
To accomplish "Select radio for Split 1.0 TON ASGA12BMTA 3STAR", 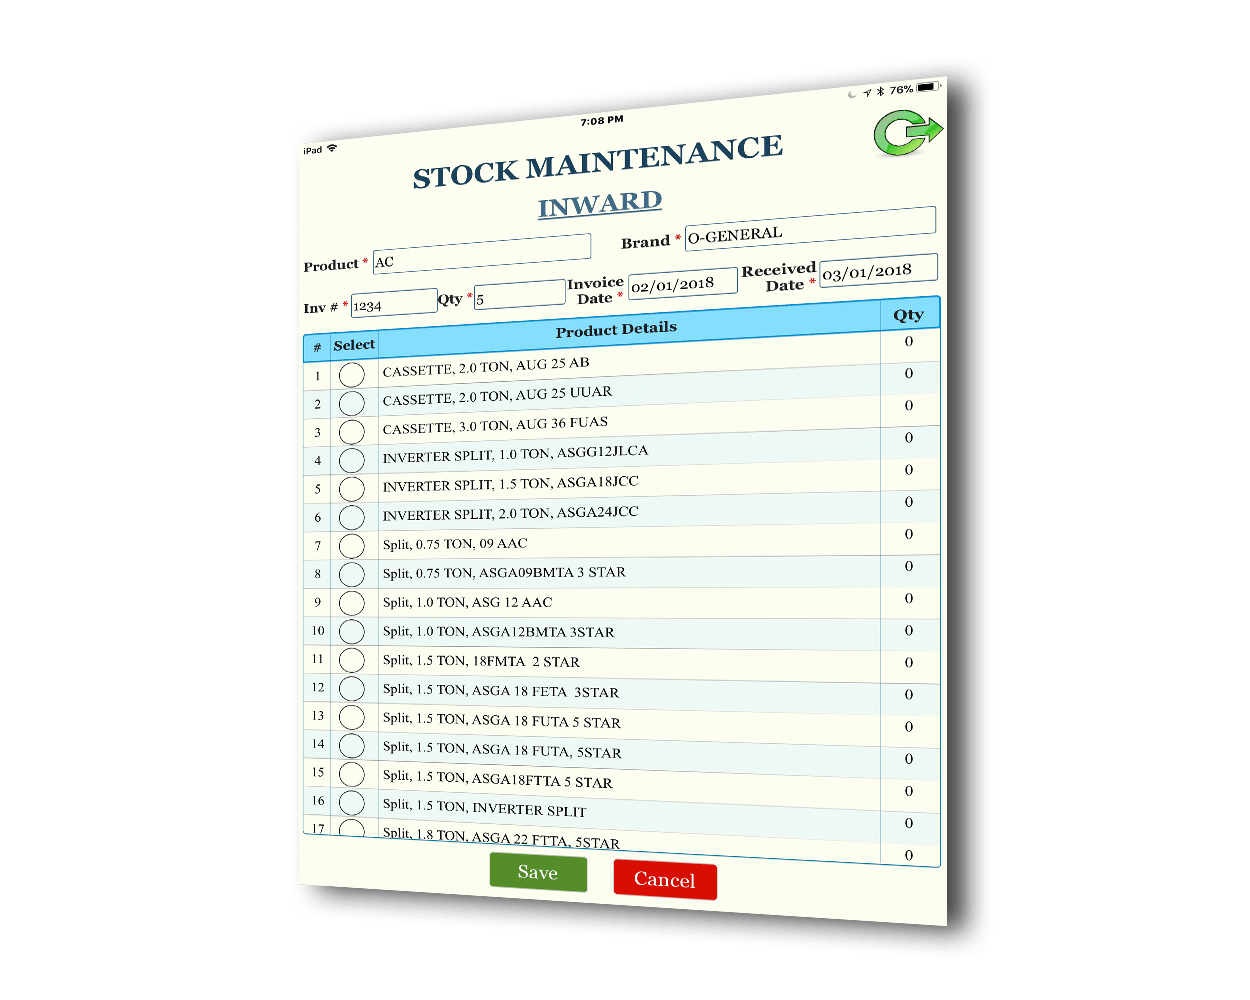I will [351, 631].
